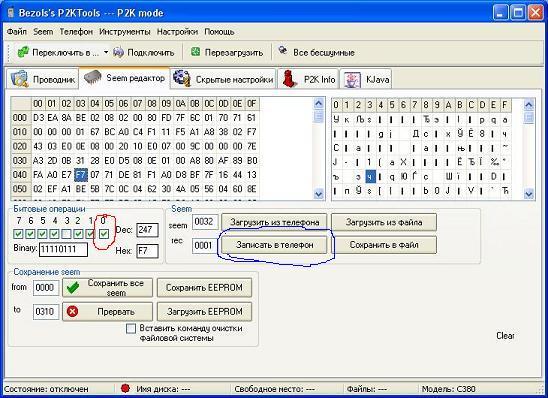Switch to the Скрытые настройки tab
Screen dimensions: 548x398
(x=223, y=79)
